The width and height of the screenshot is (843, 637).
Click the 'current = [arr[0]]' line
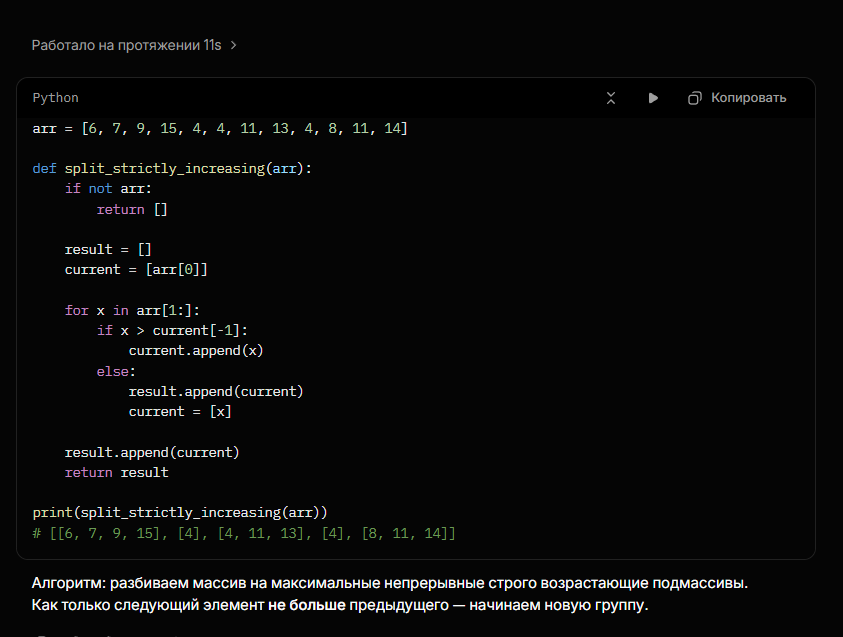click(x=136, y=269)
